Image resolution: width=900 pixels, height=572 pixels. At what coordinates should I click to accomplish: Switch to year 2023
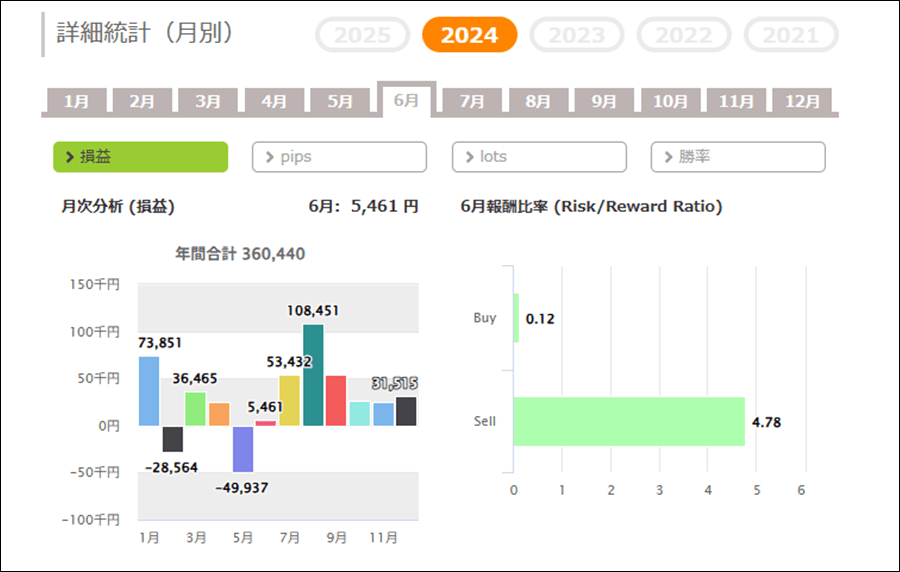click(x=577, y=35)
